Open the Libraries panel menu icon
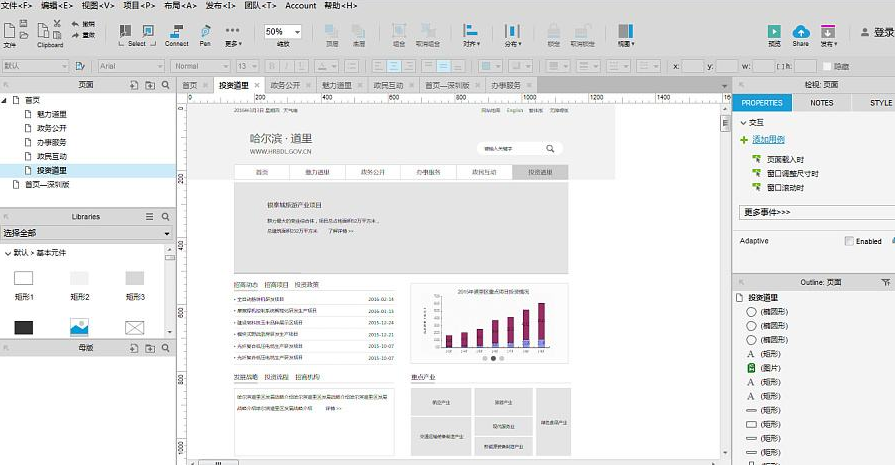 click(x=150, y=216)
